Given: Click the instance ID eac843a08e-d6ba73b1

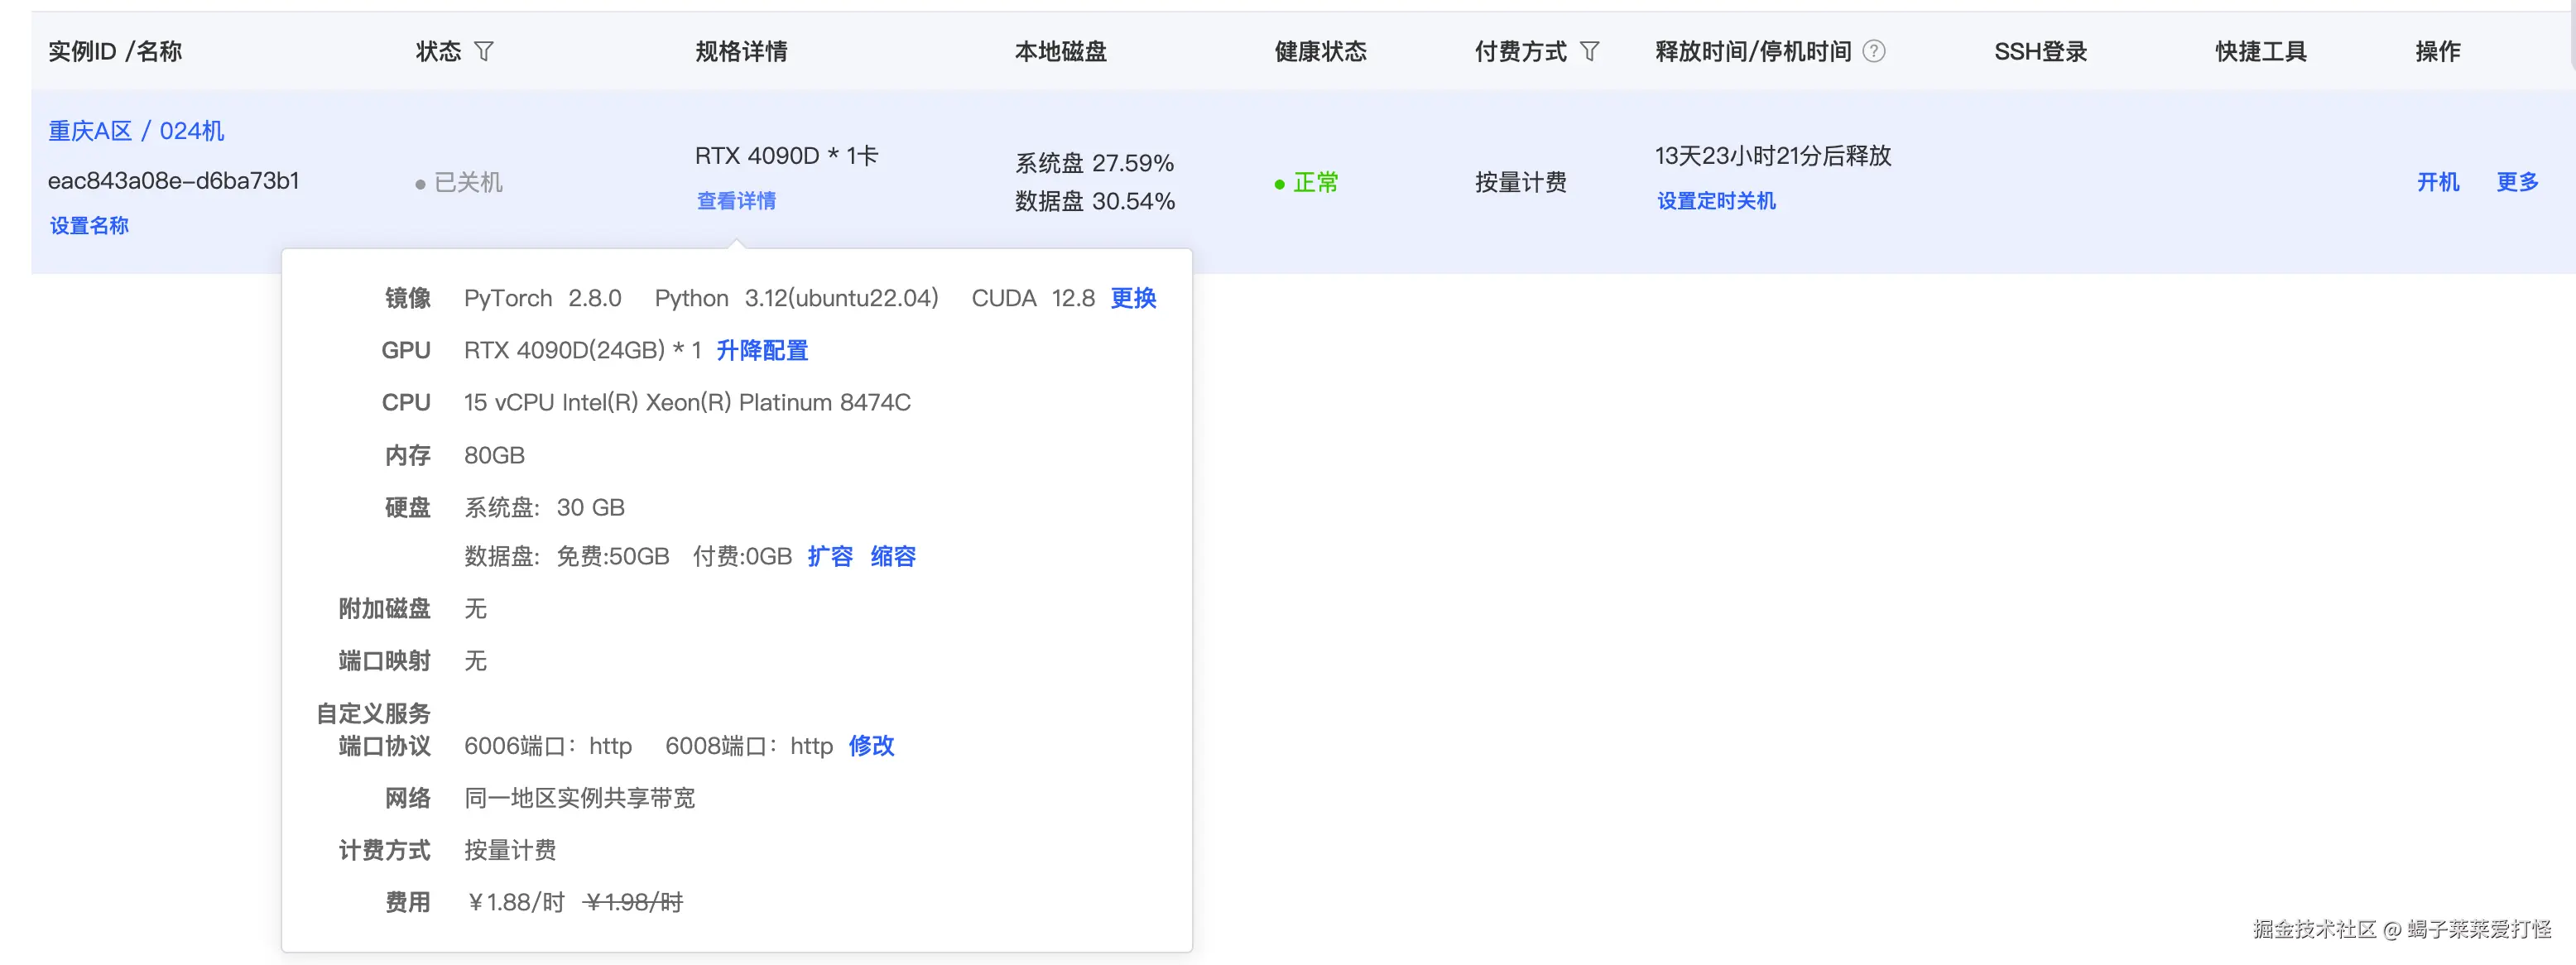Looking at the screenshot, I should [x=174, y=181].
